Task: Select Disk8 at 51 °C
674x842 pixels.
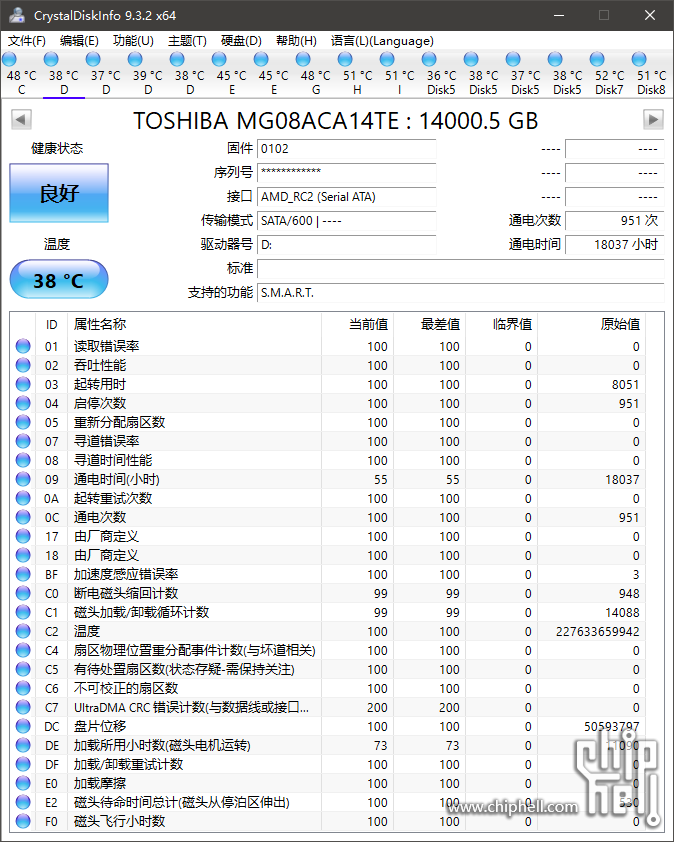Action: (651, 74)
